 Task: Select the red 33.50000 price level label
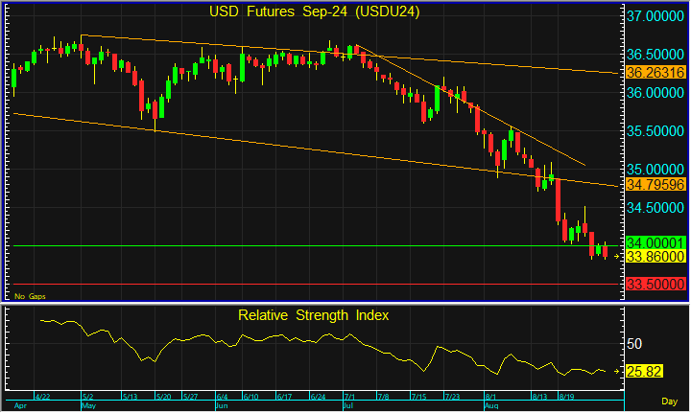coord(656,284)
